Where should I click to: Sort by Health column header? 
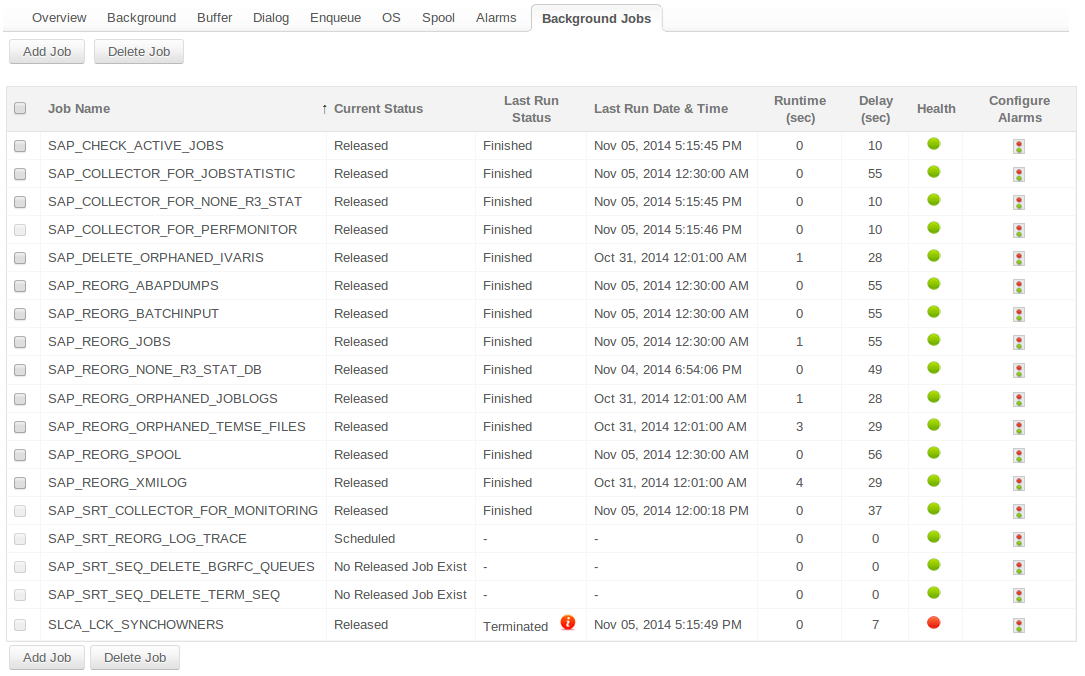(x=936, y=109)
